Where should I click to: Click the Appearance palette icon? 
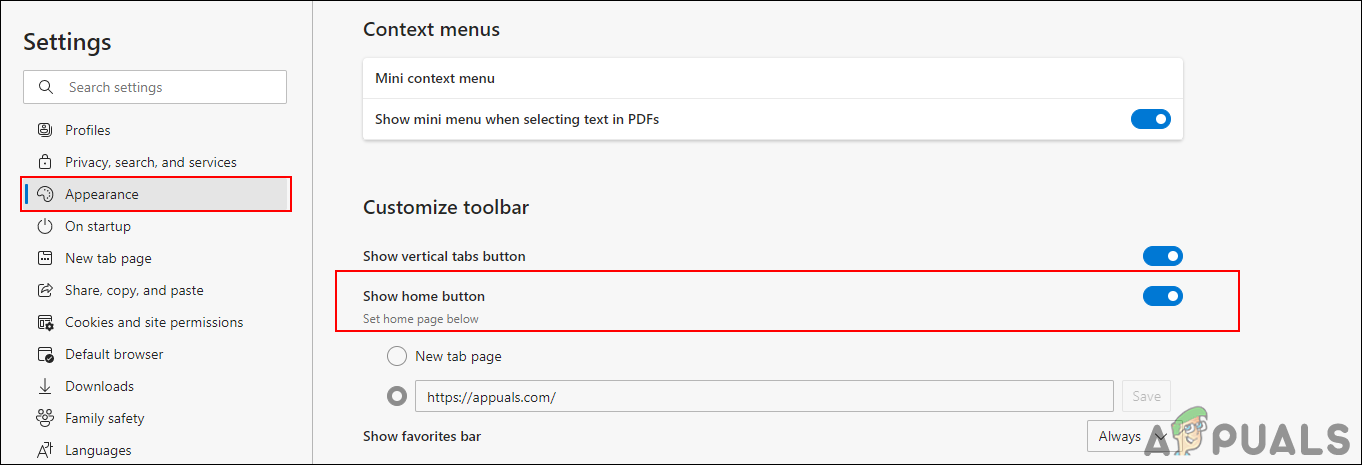point(45,194)
